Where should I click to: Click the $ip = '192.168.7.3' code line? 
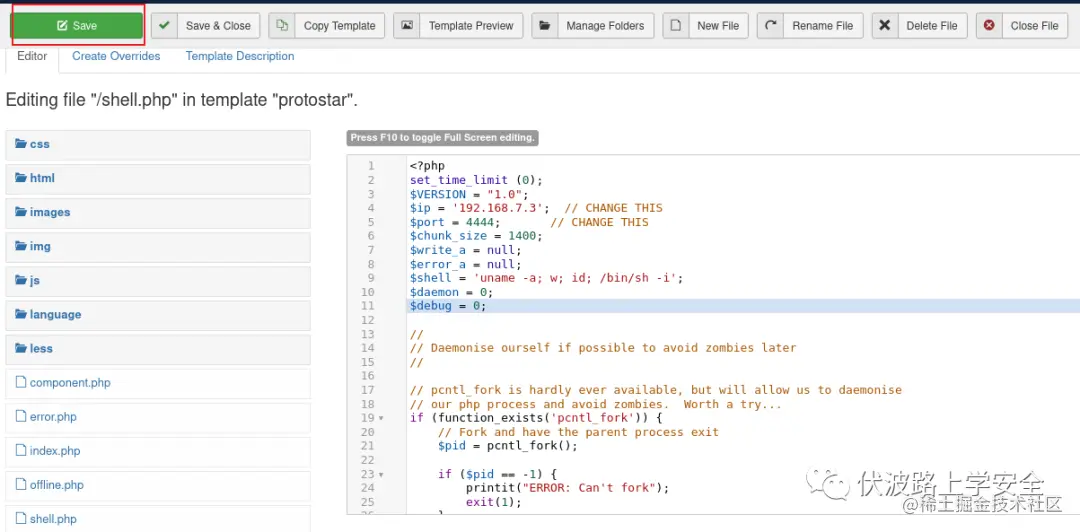pos(536,208)
